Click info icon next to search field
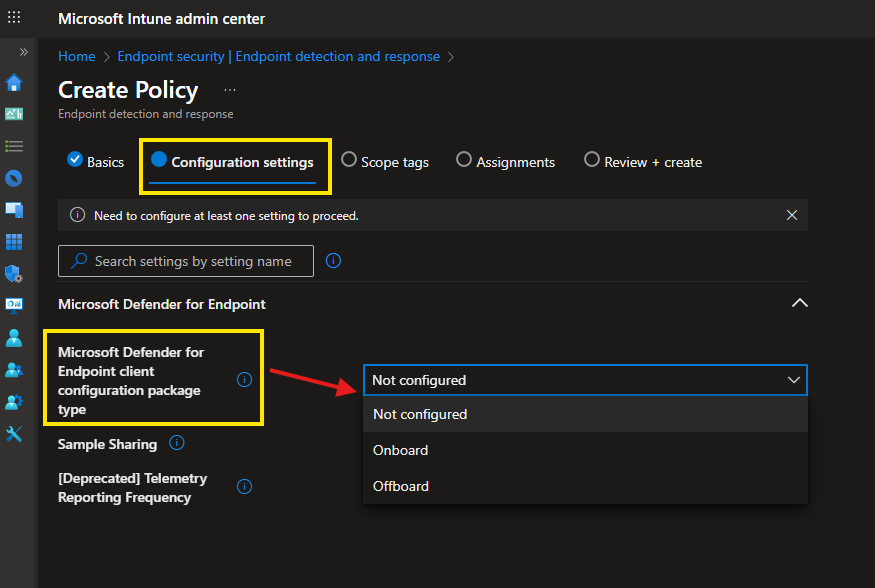The image size is (875, 588). pyautogui.click(x=333, y=261)
